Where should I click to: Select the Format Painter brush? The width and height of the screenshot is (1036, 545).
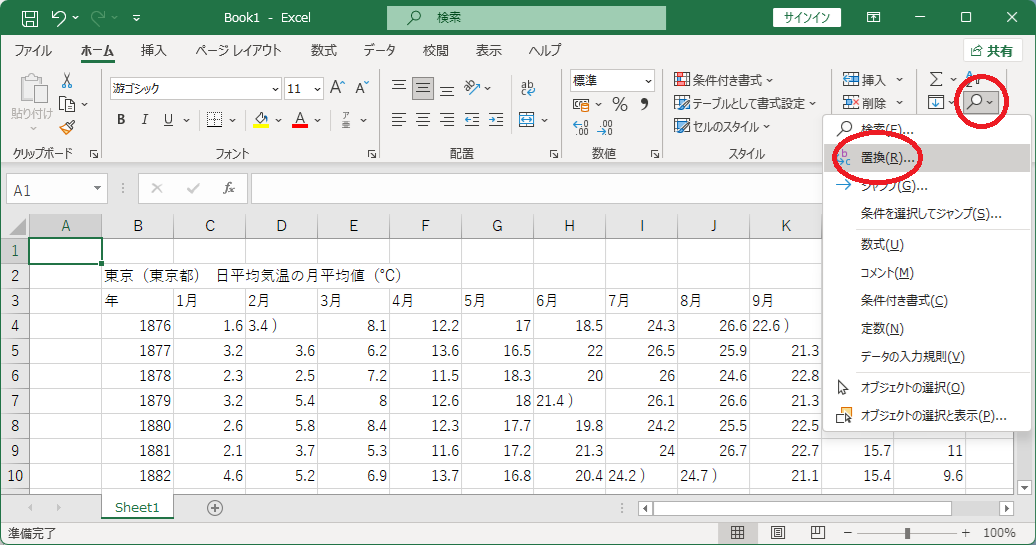[x=67, y=128]
